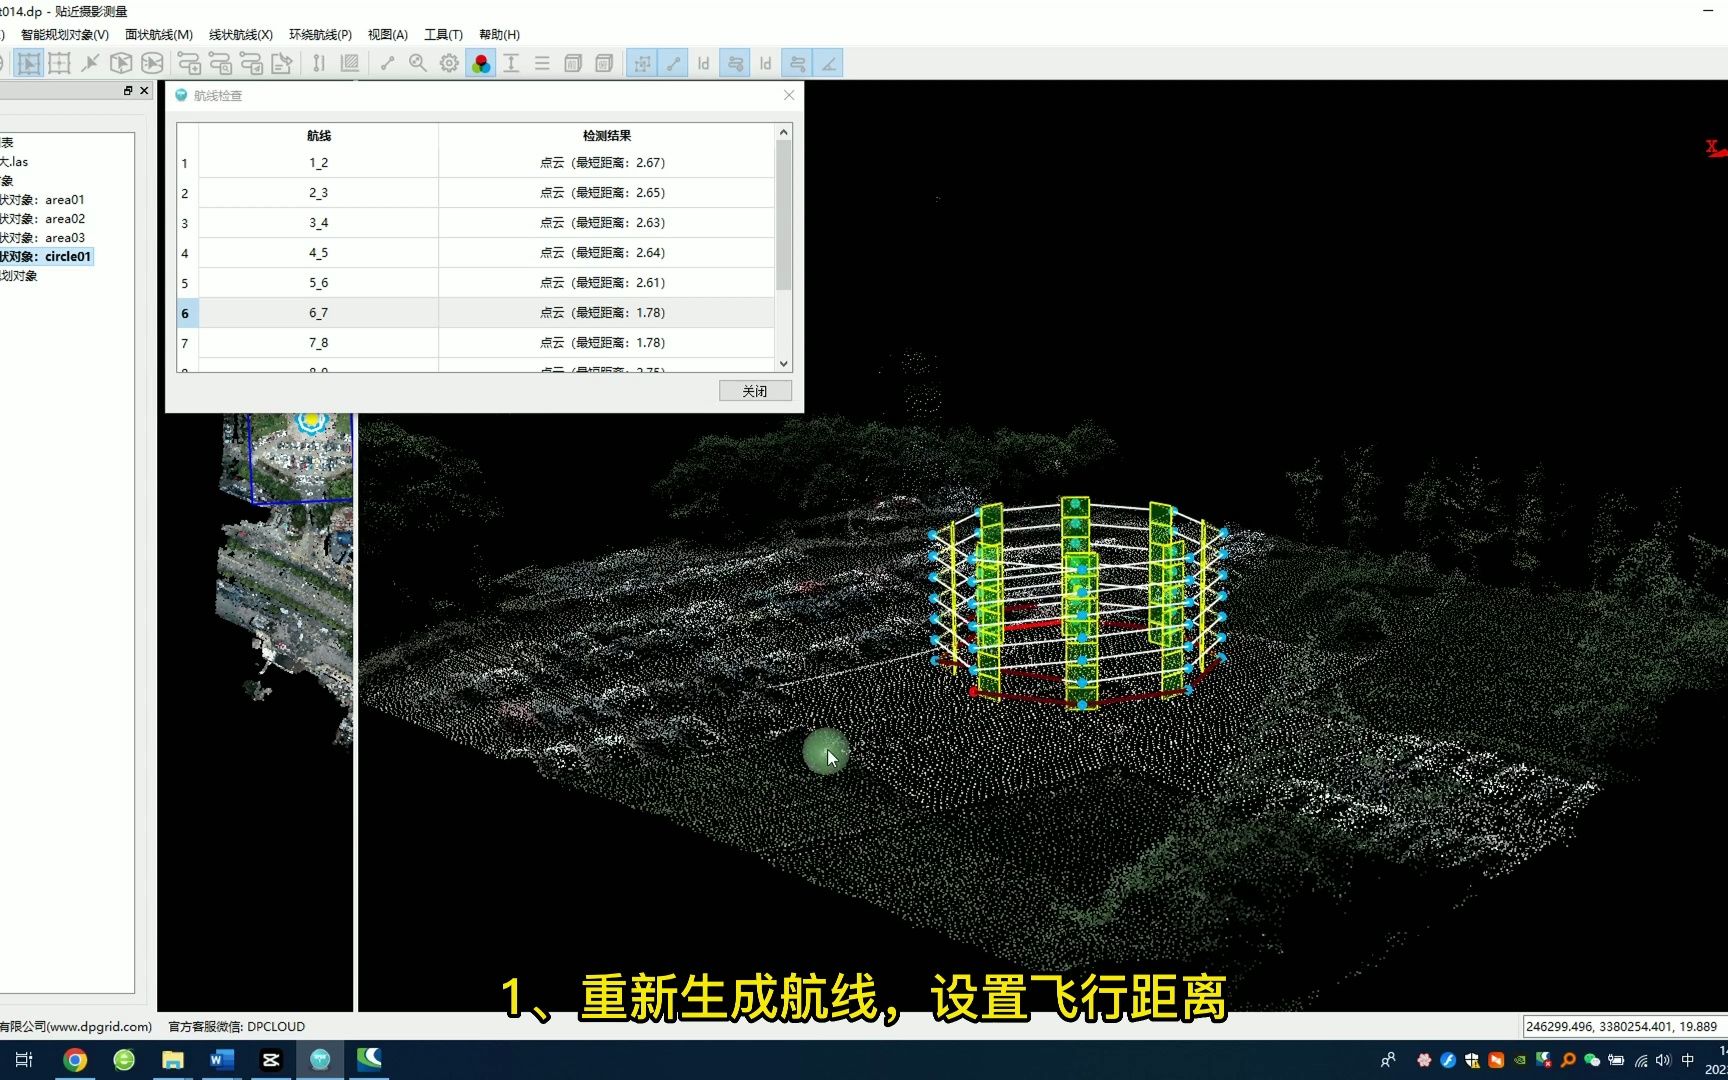Click the 关闭 button in route check dialog
Screen dimensions: 1728x1080
(755, 391)
